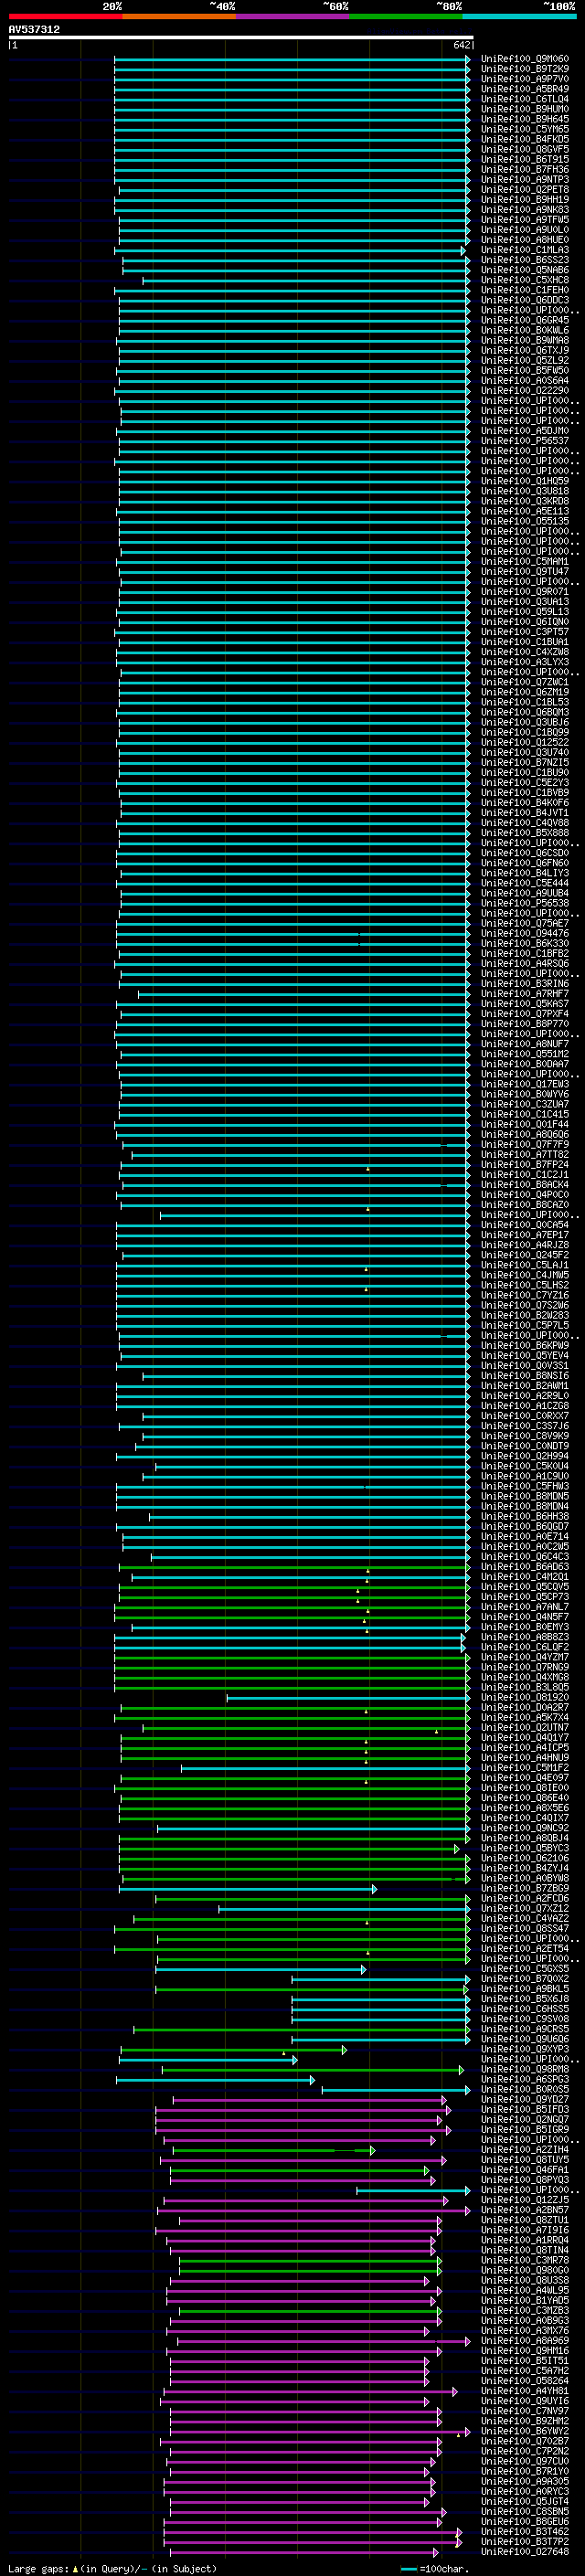Screen dimensions: 585x2576
Task: Select hit label UniRef100_Q12522
Action: click(x=524, y=742)
